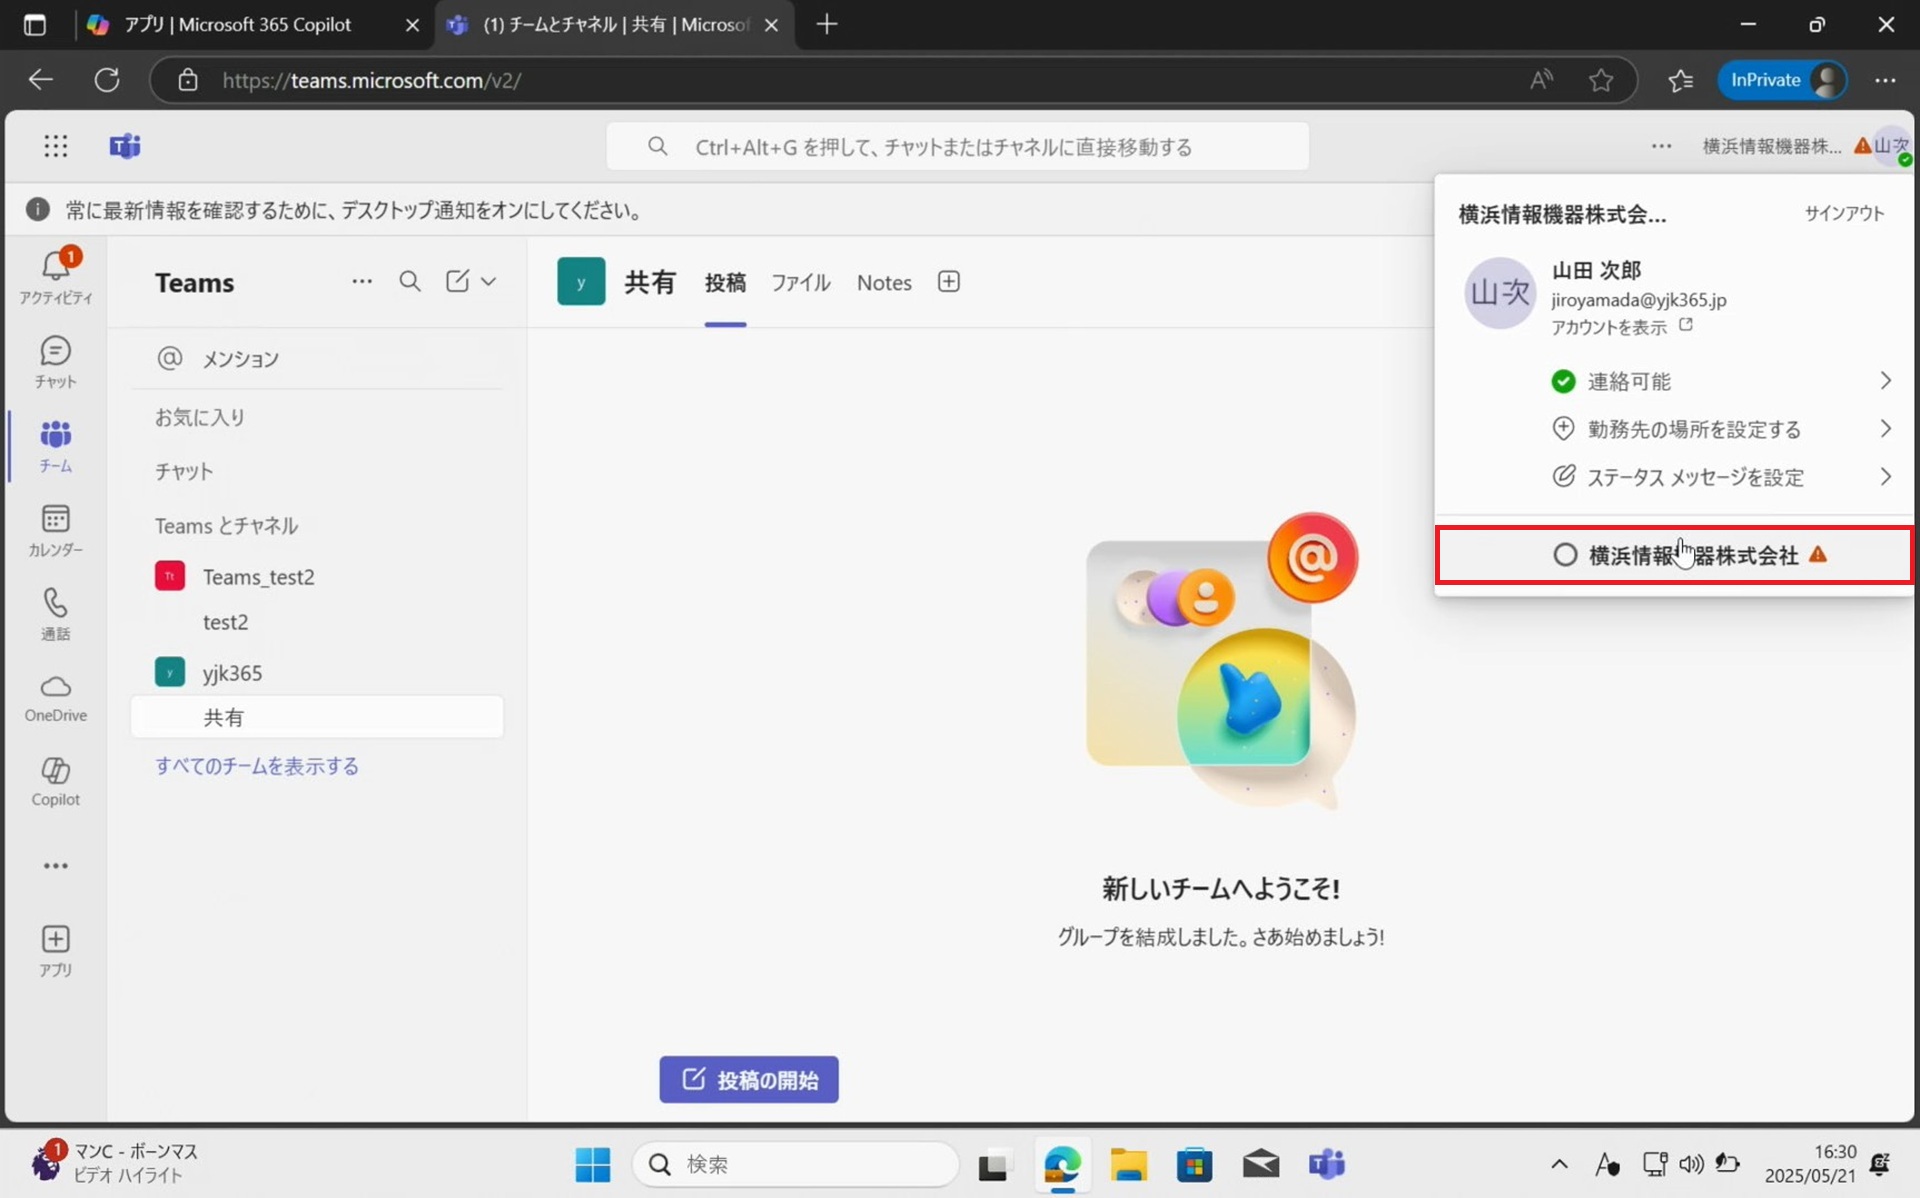
Task: Switch to the 投稿 tab
Action: pos(725,283)
